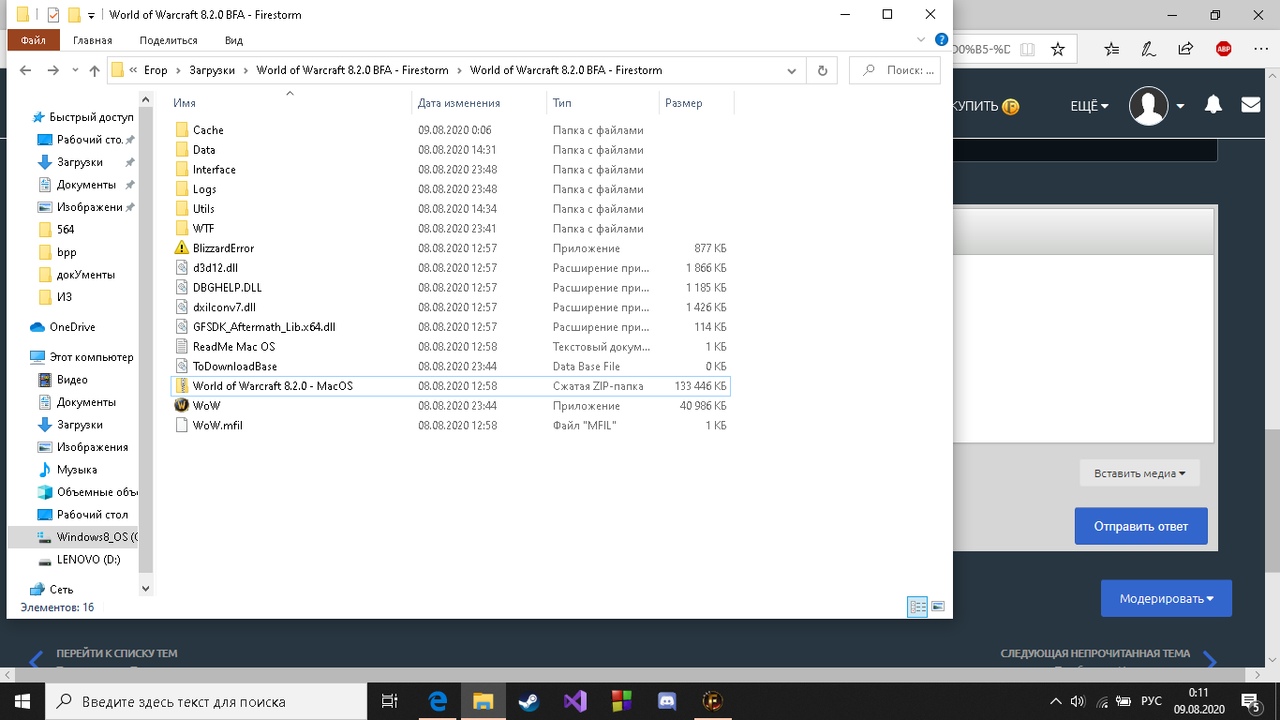Open the Data folder
Viewport: 1280px width, 720px height.
(204, 150)
